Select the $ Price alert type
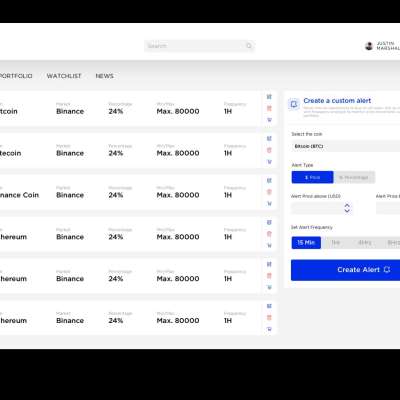Image resolution: width=400 pixels, height=400 pixels. [312, 177]
